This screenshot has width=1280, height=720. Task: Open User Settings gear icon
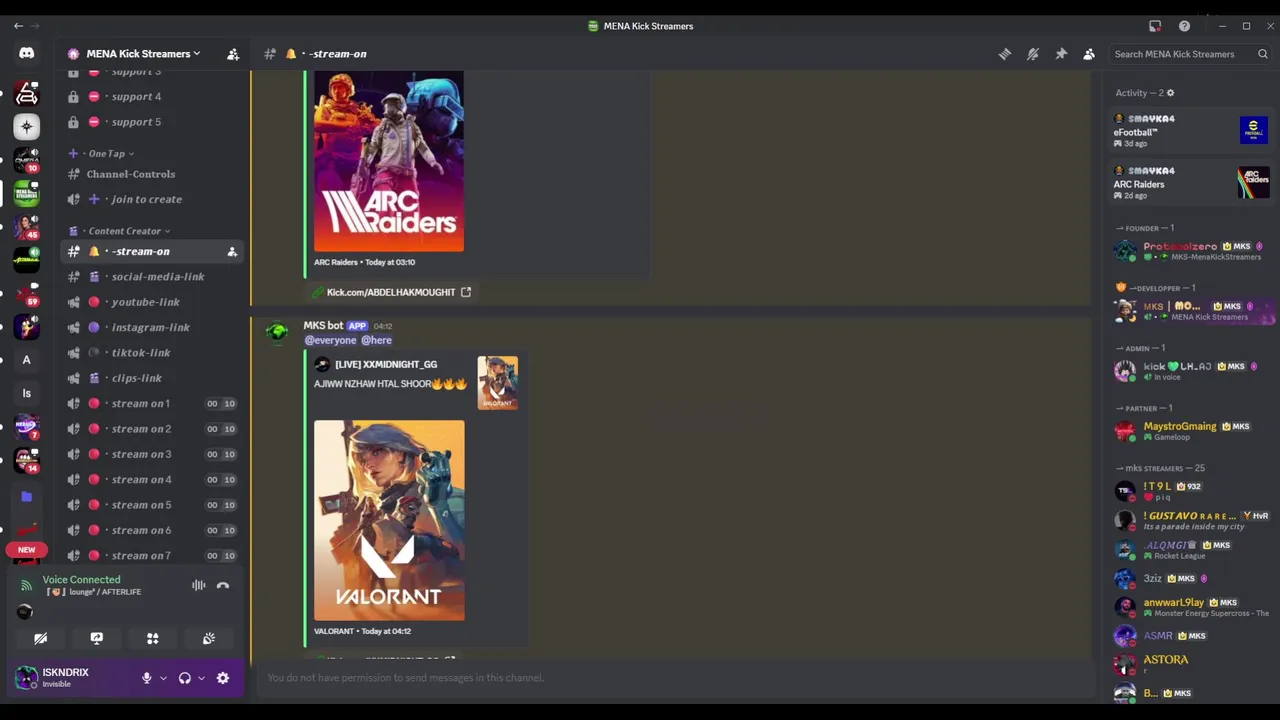point(223,678)
